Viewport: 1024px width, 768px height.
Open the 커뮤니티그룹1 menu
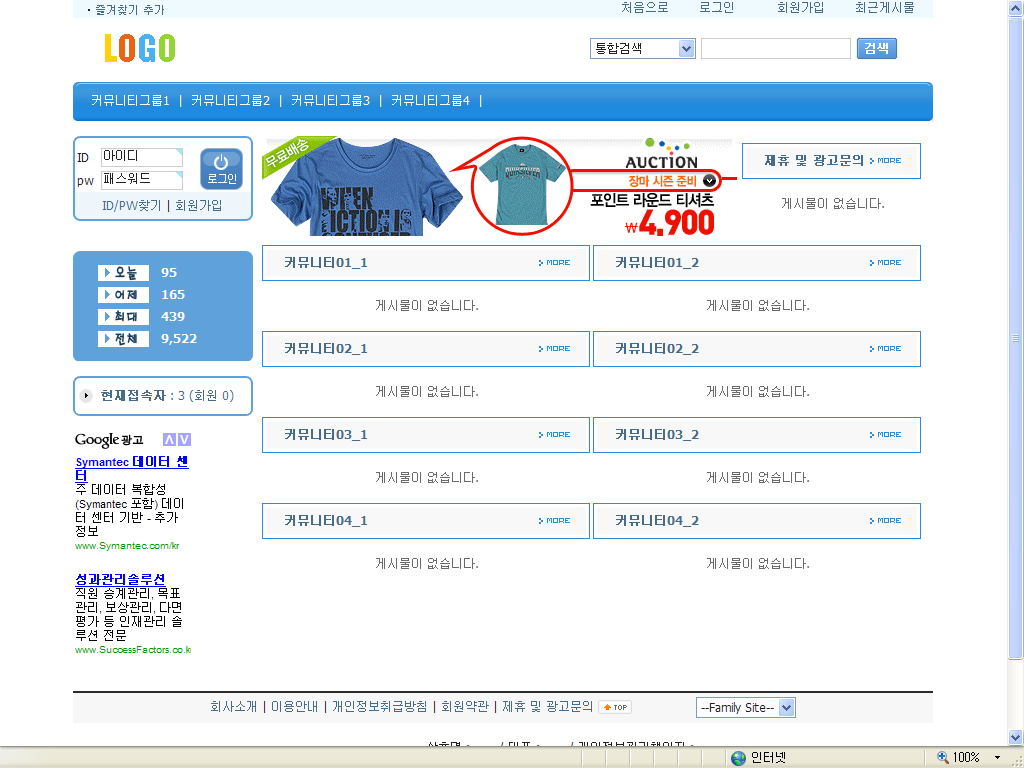click(x=130, y=101)
